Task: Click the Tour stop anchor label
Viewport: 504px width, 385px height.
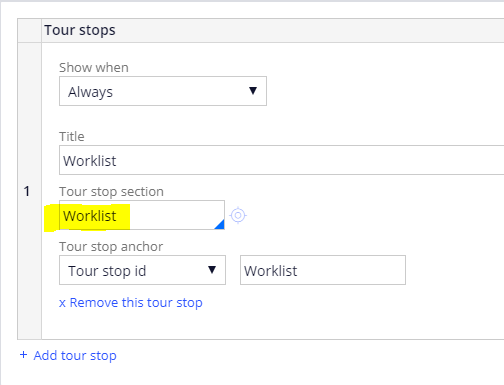Action: pyautogui.click(x=111, y=247)
